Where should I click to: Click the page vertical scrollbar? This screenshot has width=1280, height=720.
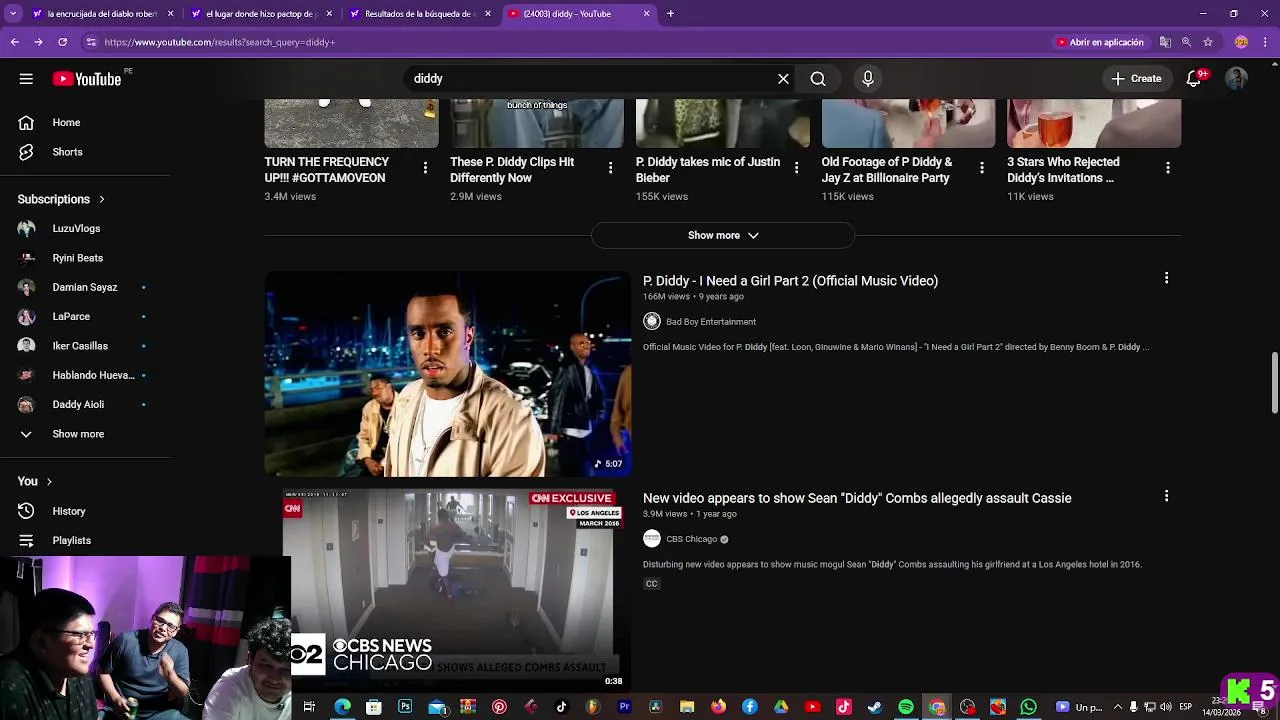(x=1275, y=382)
